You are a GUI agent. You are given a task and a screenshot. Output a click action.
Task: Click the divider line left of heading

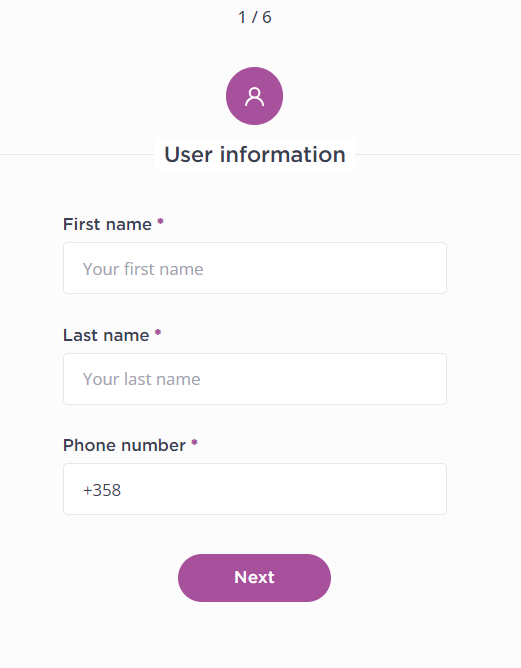tap(77, 154)
